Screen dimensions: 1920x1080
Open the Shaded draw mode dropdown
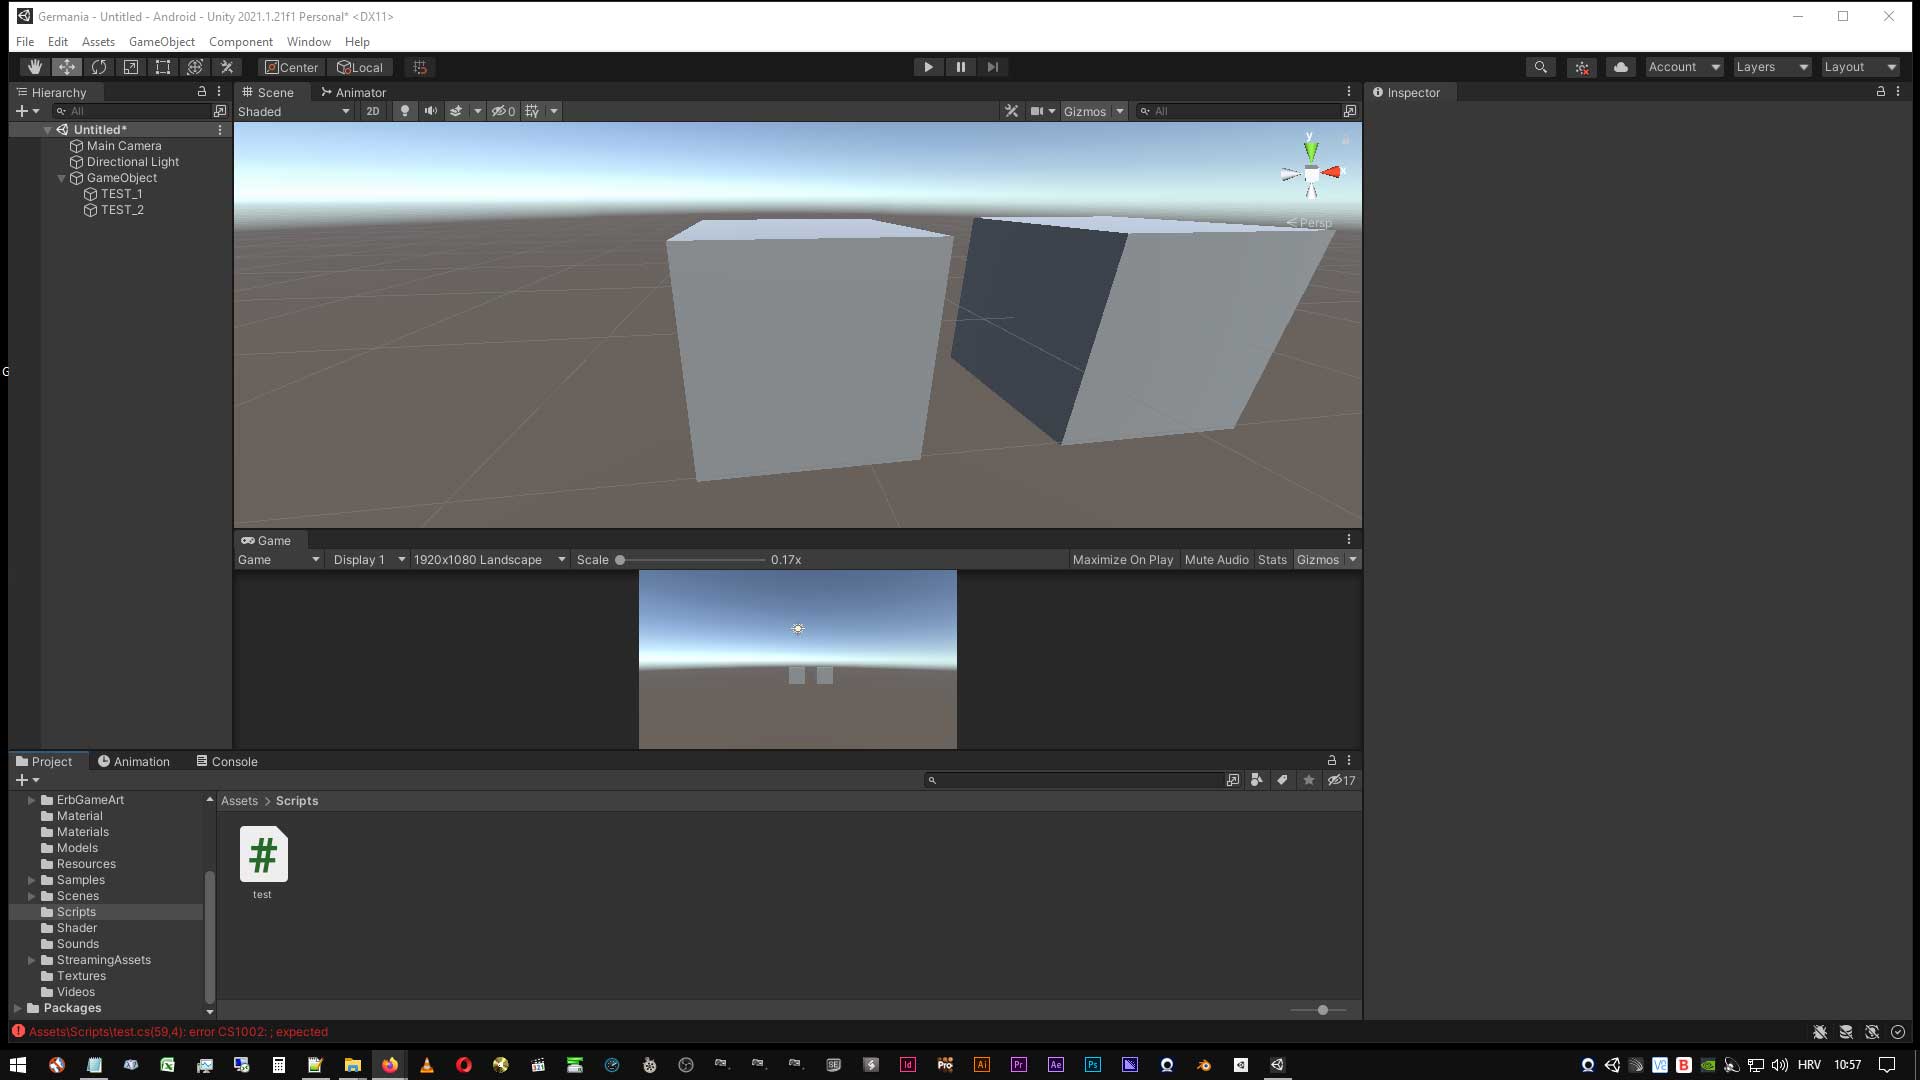[290, 111]
